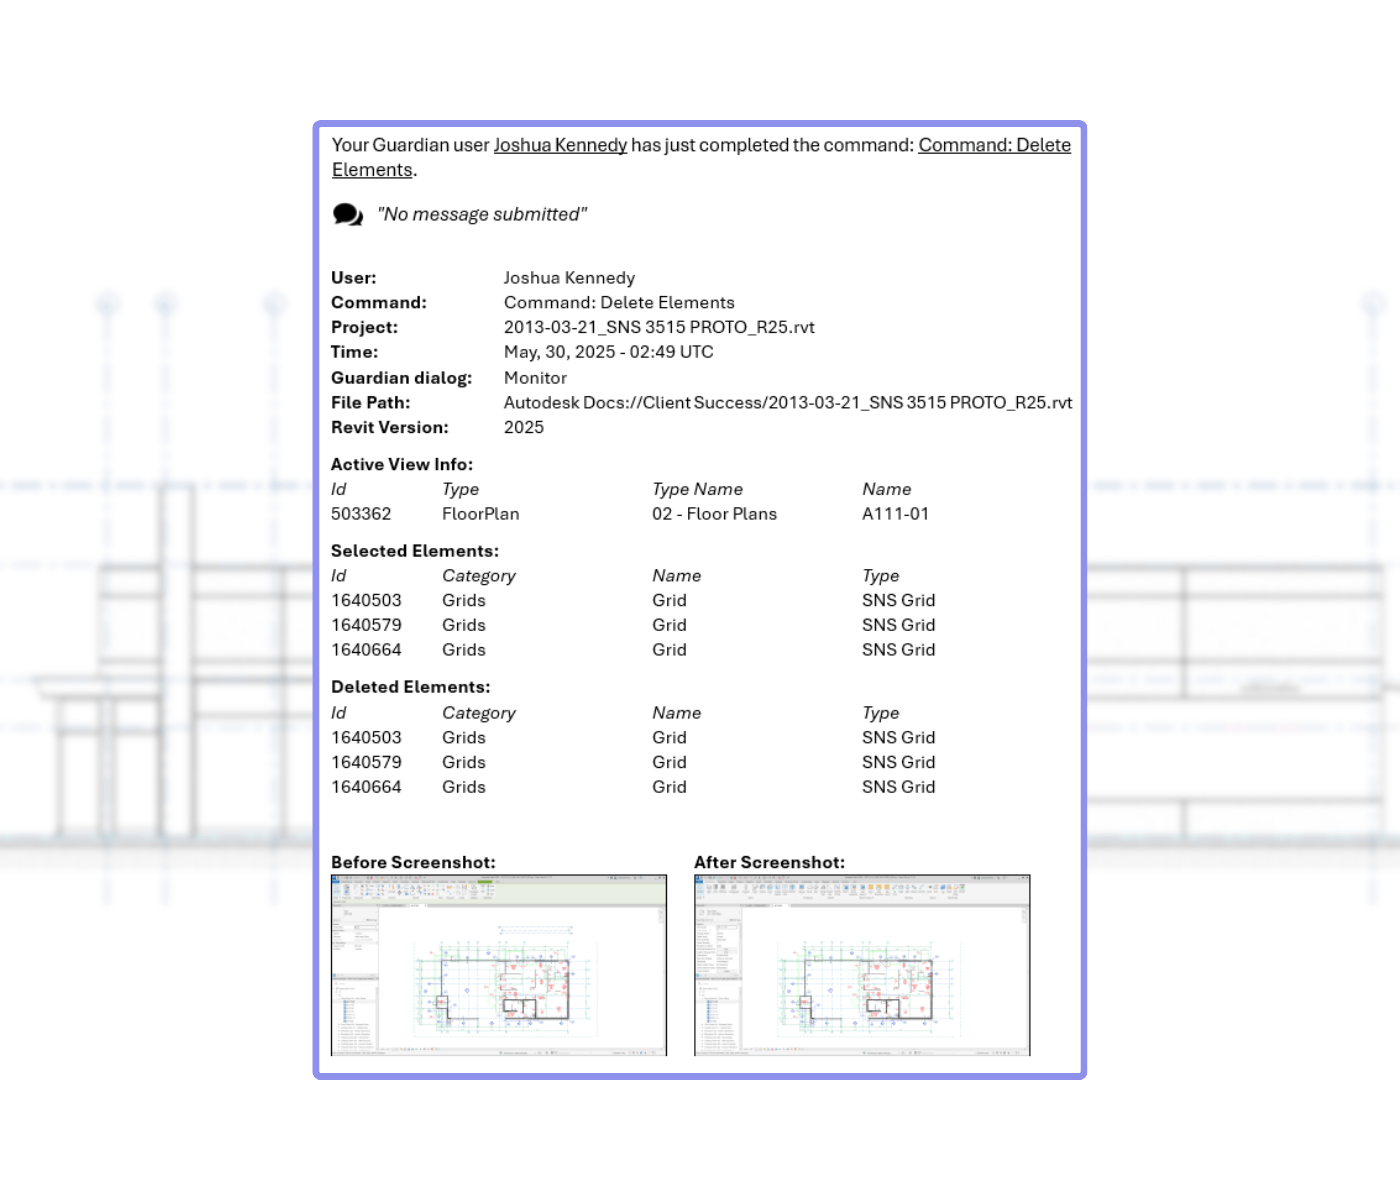
Task: Click the 02 - Floor Plans type name
Action: (714, 514)
